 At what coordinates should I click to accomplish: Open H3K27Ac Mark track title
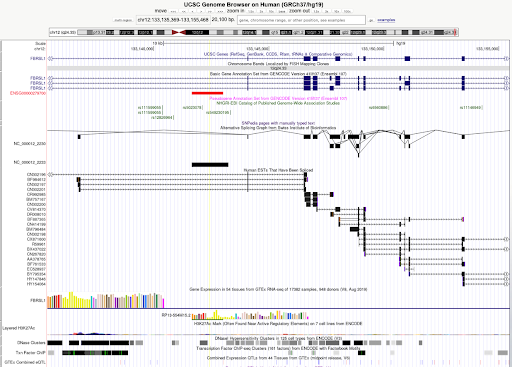point(278,324)
